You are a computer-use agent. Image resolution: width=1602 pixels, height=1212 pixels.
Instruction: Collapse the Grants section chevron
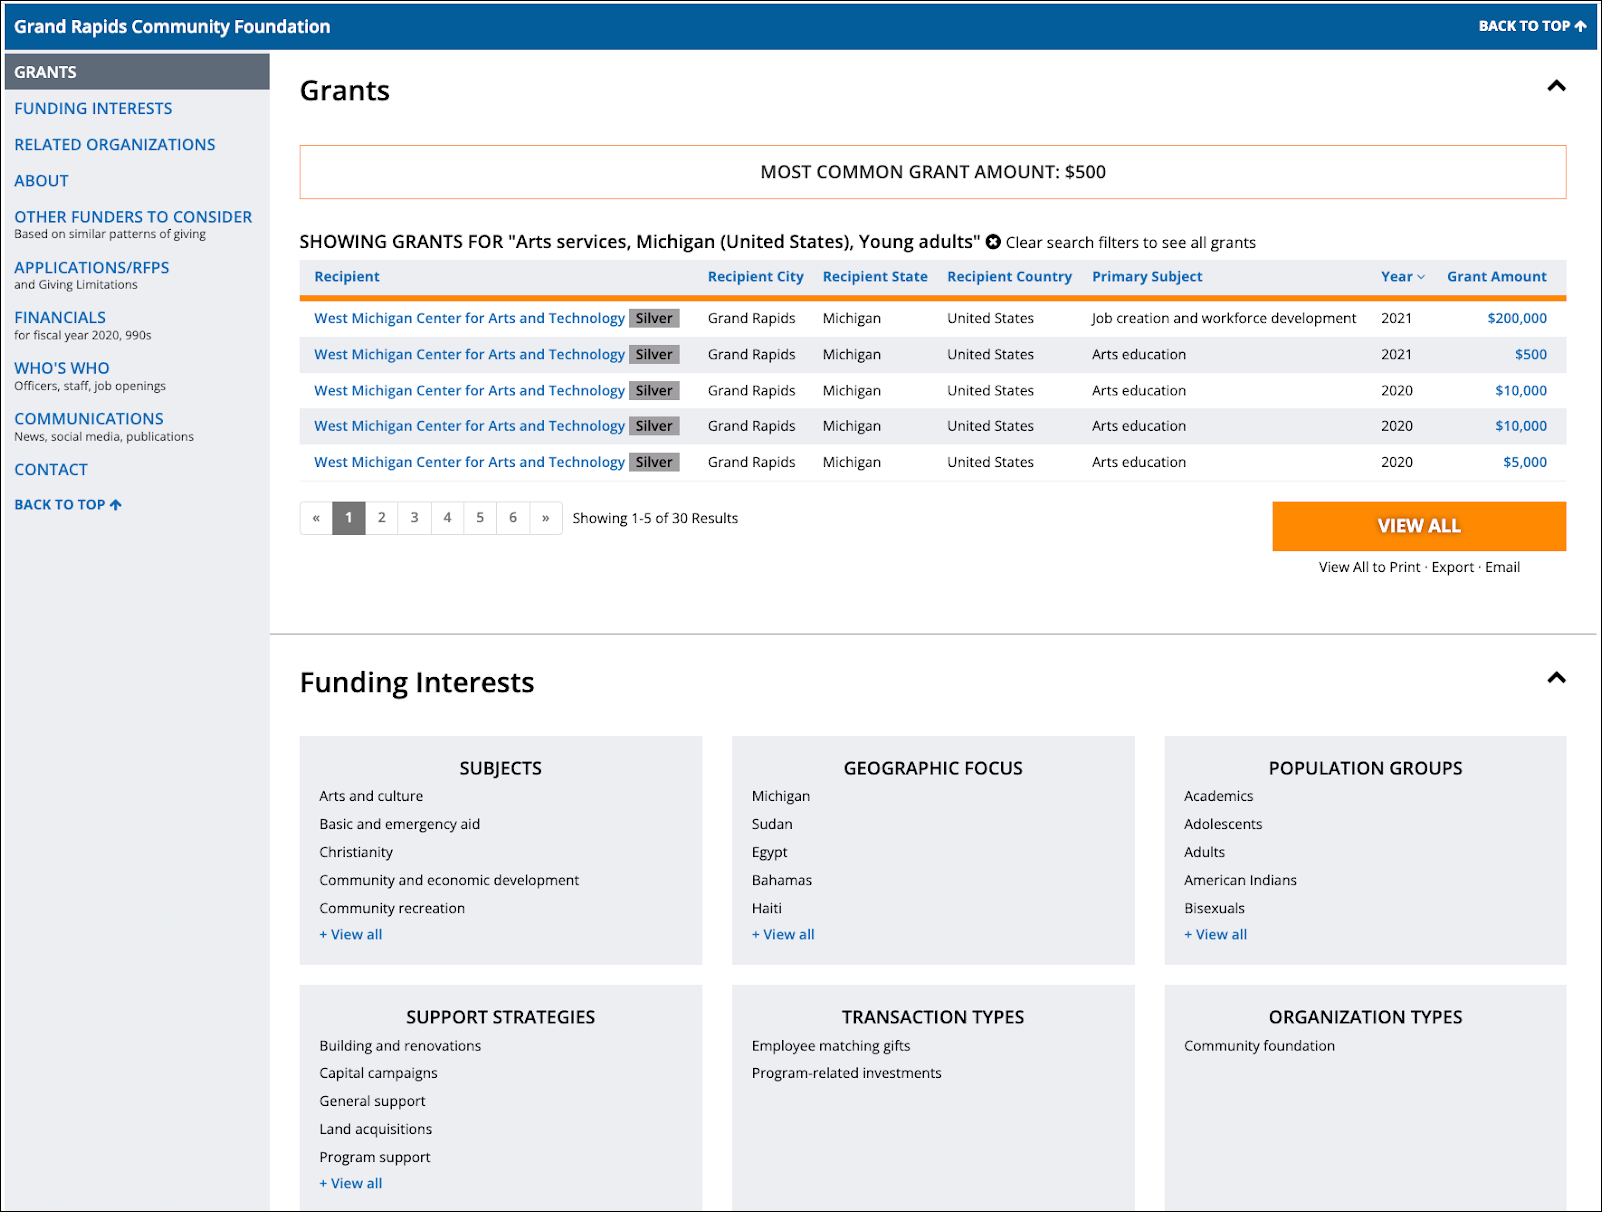coord(1556,87)
